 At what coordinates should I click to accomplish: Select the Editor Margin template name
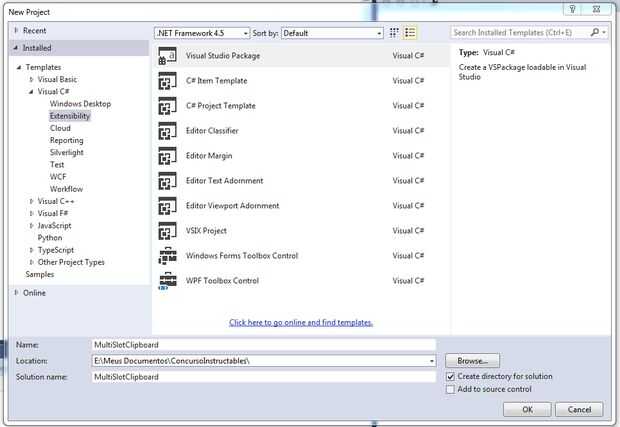[209, 156]
